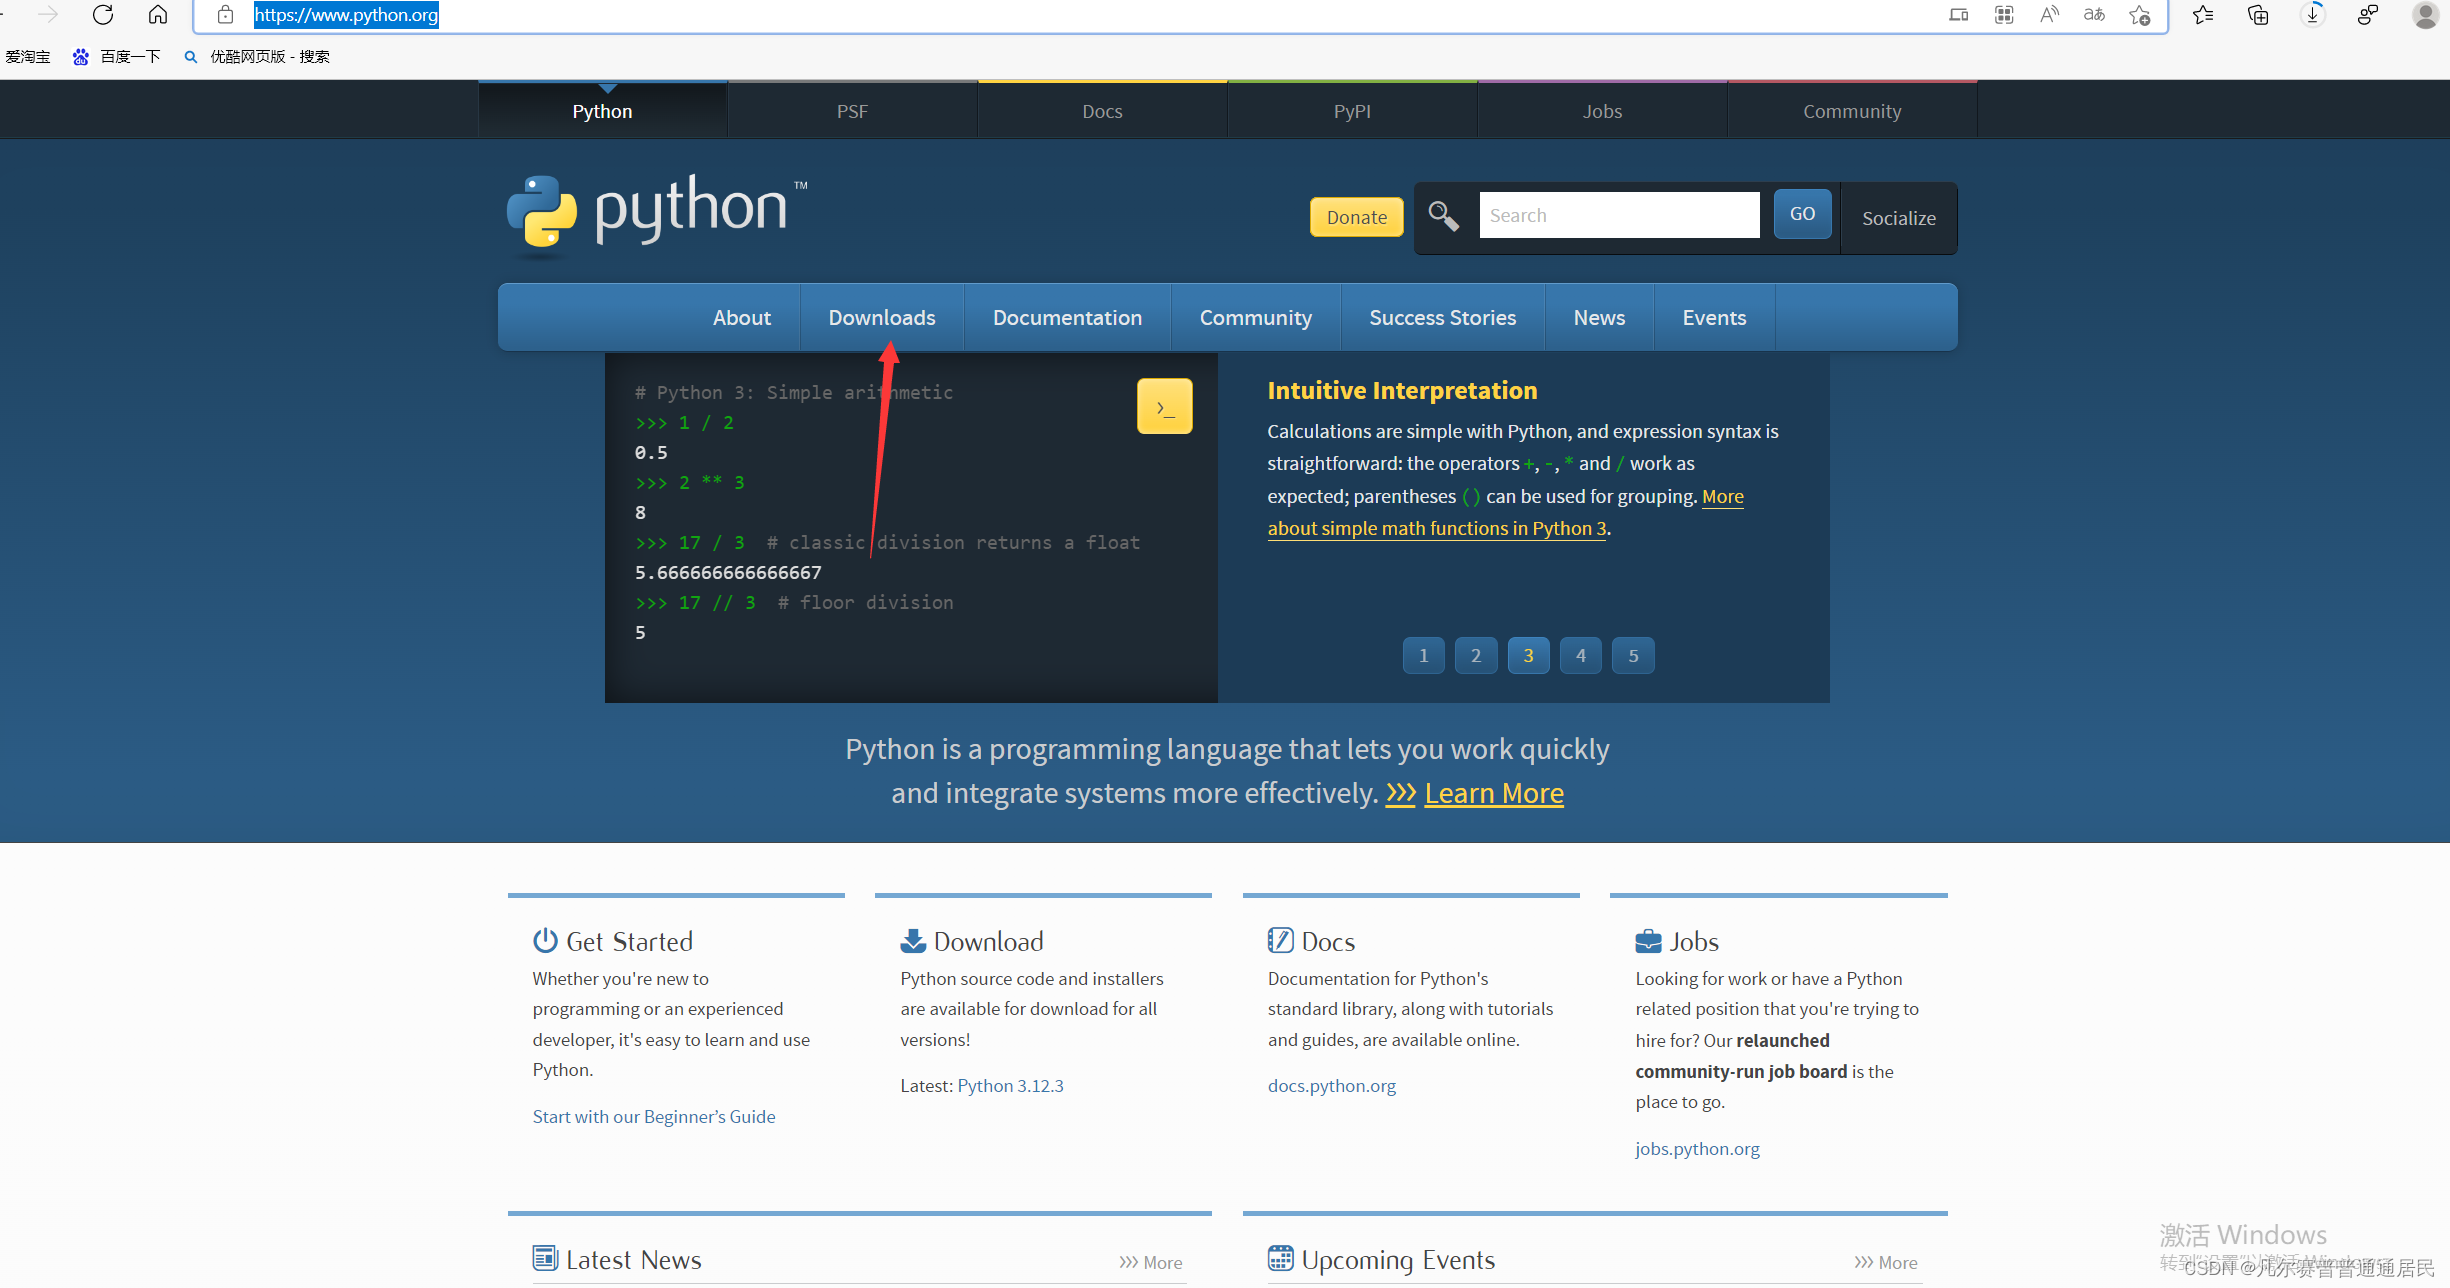
Task: Open the browser profile avatar
Action: [x=2424, y=15]
